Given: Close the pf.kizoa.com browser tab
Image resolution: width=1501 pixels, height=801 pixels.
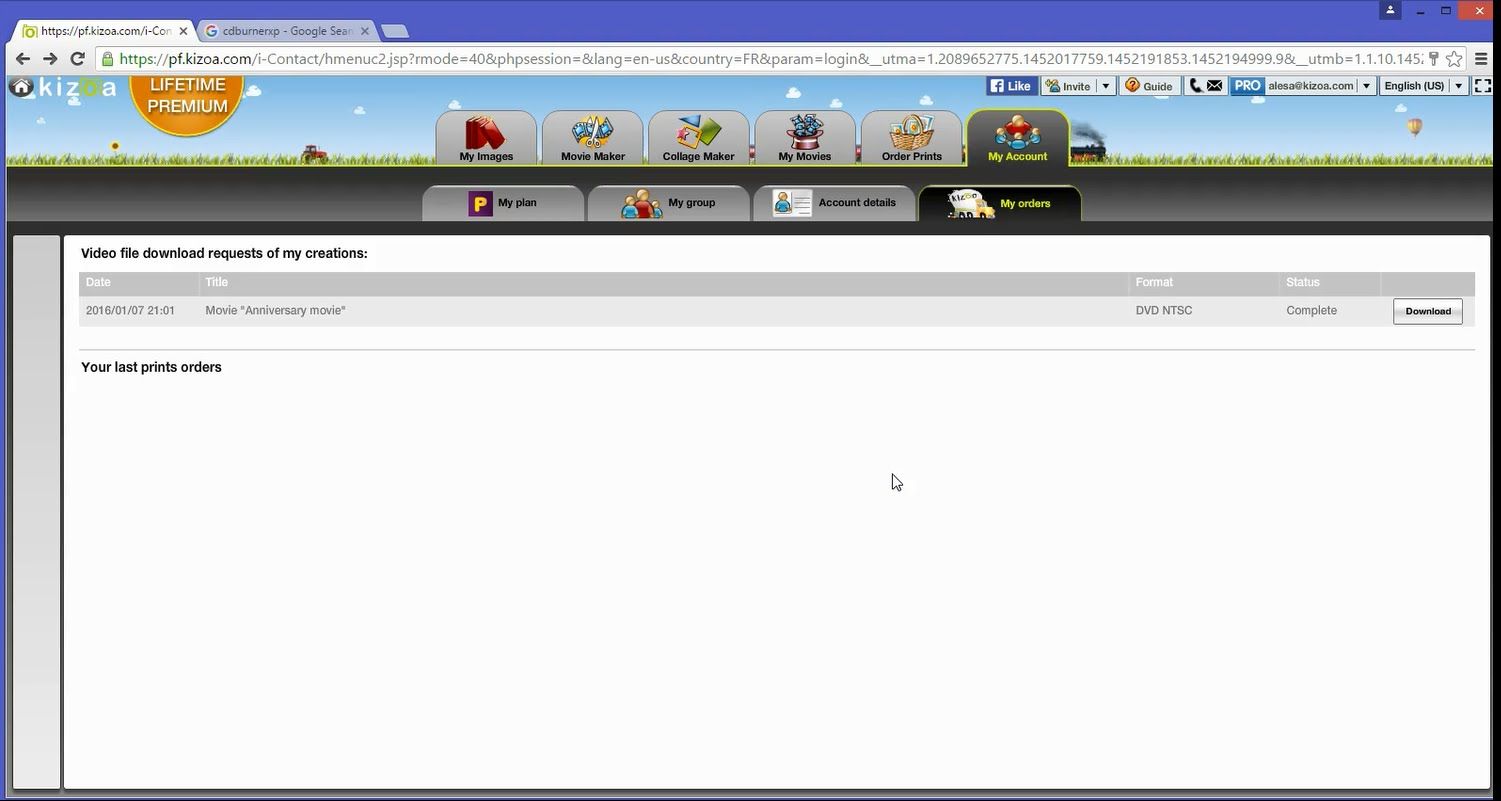Looking at the screenshot, I should pos(183,31).
